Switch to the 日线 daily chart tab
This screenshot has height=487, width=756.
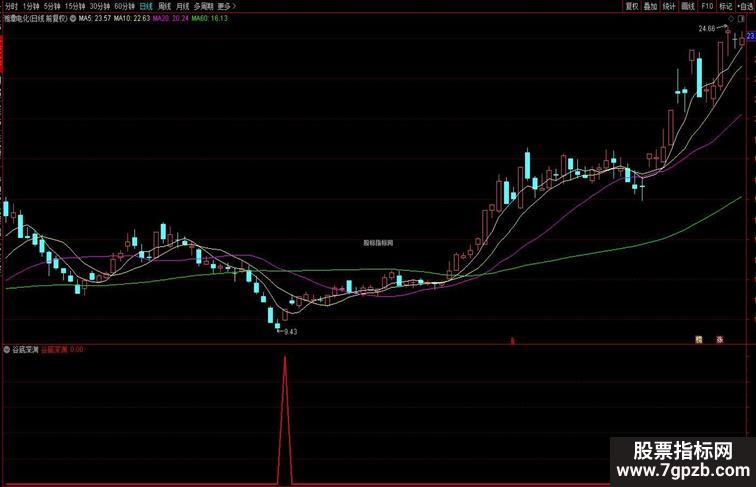pyautogui.click(x=146, y=6)
